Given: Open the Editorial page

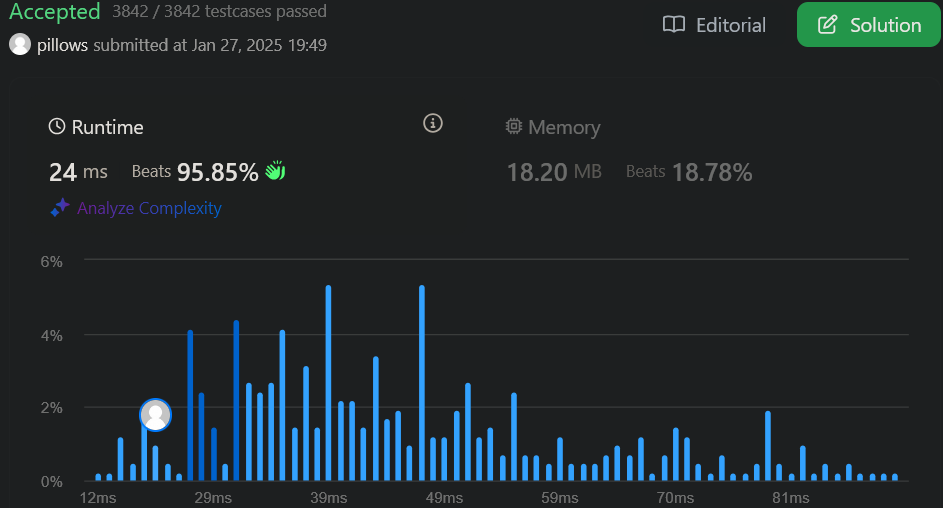Looking at the screenshot, I should [714, 25].
